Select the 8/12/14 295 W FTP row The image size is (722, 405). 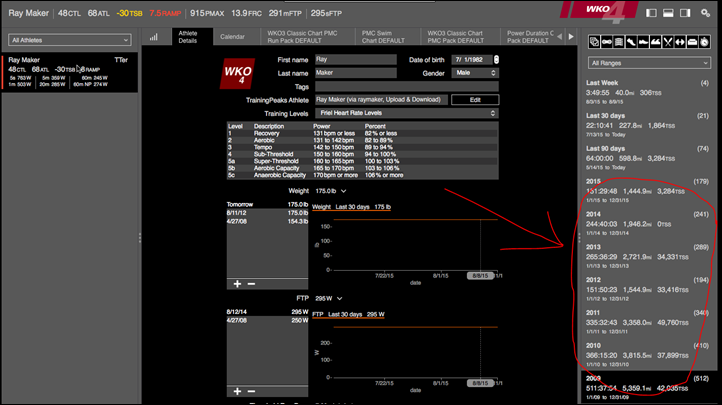(267, 312)
